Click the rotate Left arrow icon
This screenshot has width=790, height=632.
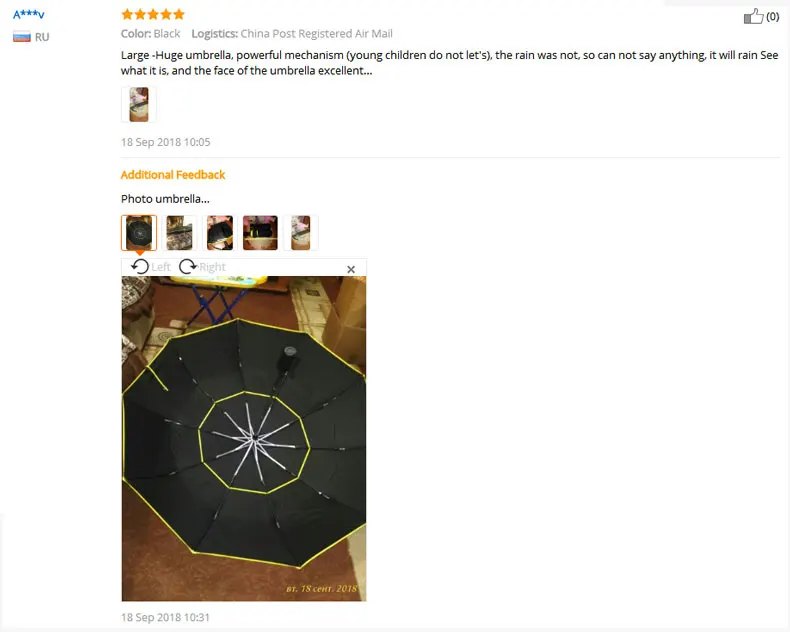pos(140,267)
